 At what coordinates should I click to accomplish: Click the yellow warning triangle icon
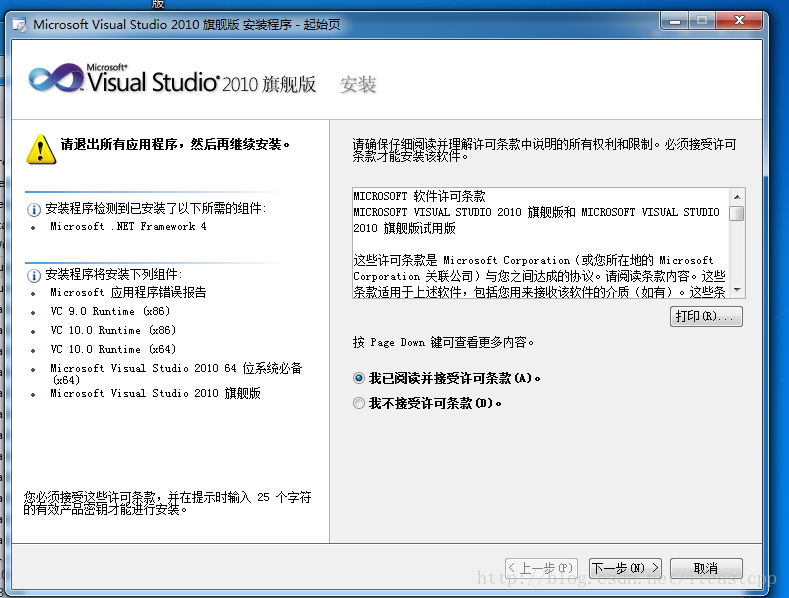click(41, 150)
